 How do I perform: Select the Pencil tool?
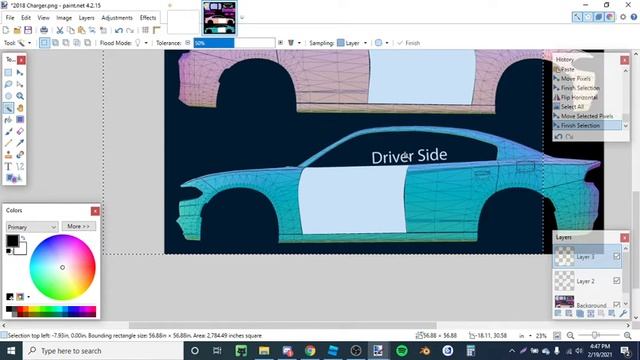8,143
